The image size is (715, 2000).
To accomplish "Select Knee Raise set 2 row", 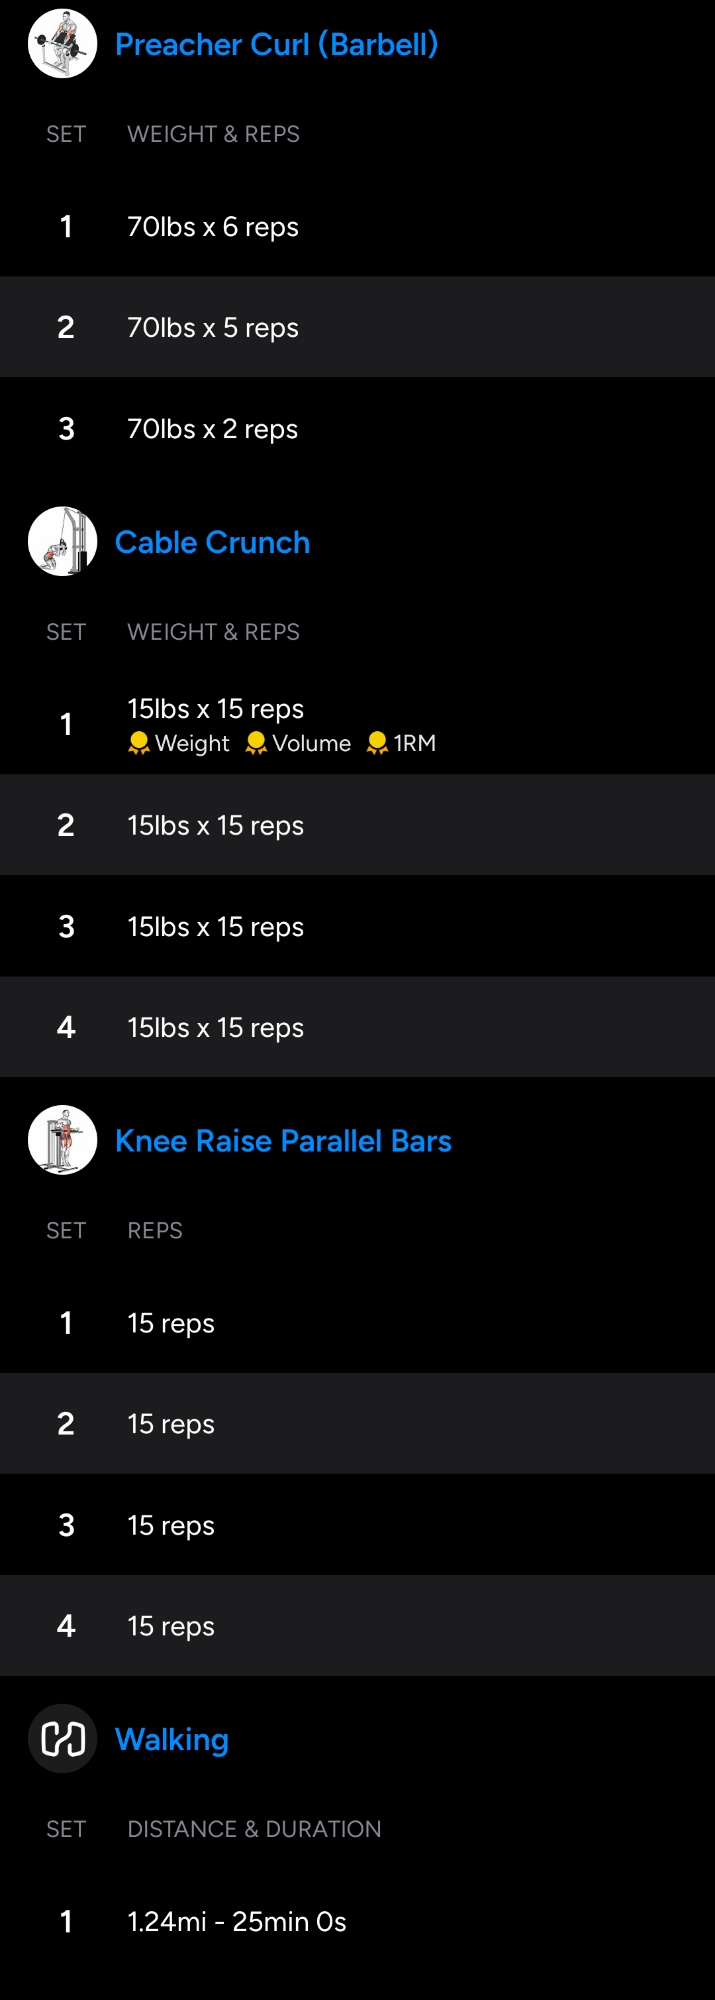I will 357,1424.
